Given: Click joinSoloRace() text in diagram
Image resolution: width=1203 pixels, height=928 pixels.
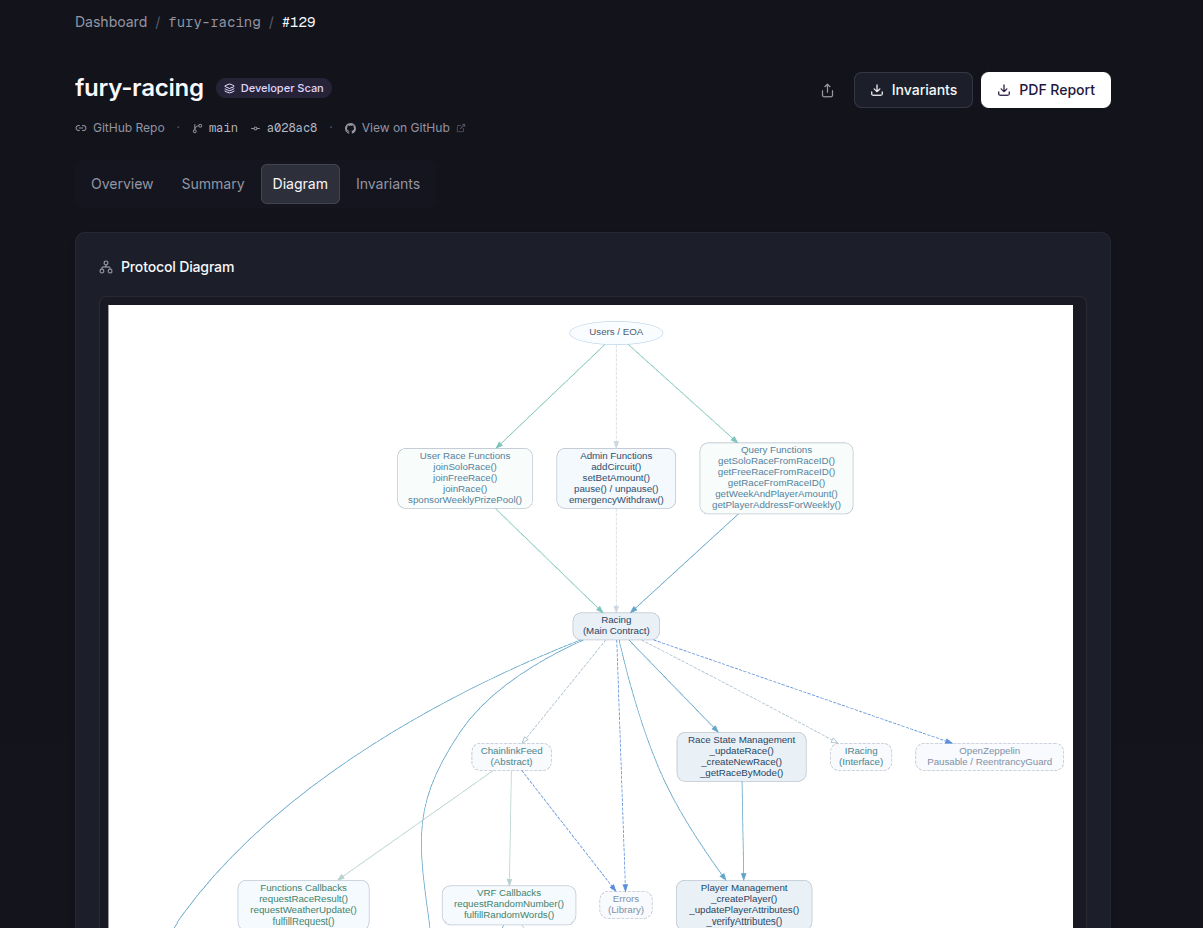Looking at the screenshot, I should (465, 467).
